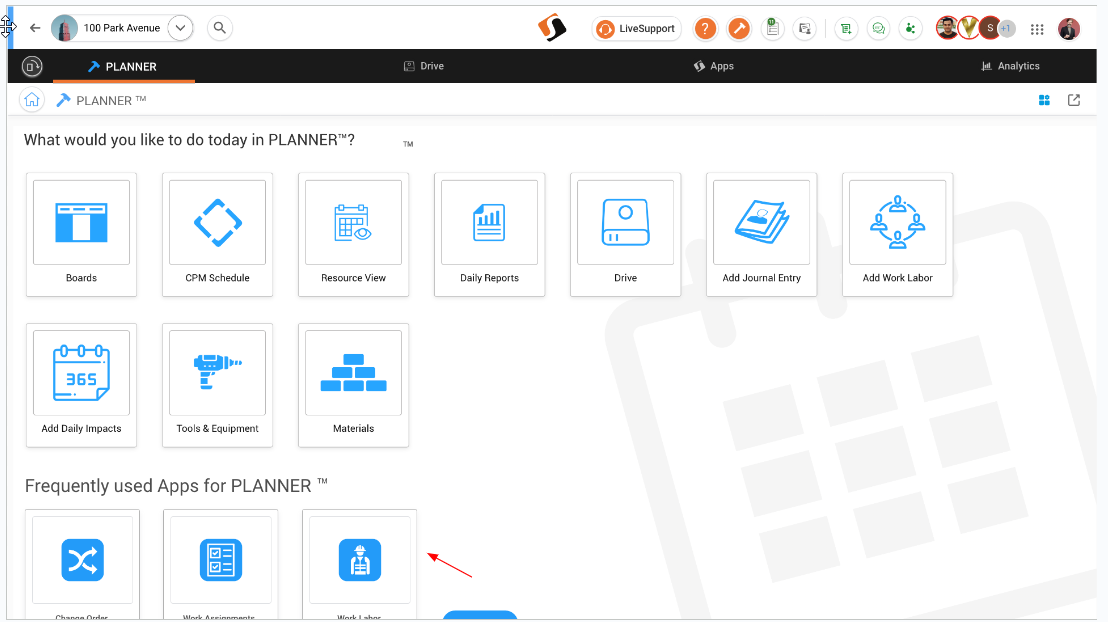Open the user profile avatar
Image resolution: width=1108 pixels, height=622 pixels.
[x=1069, y=29]
